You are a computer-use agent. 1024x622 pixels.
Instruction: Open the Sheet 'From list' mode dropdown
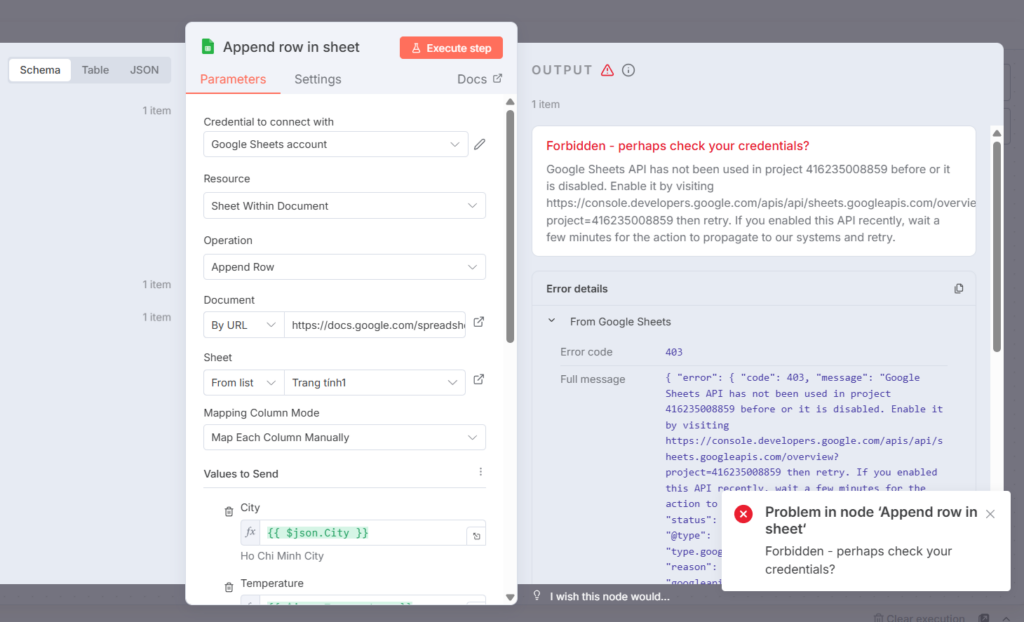pyautogui.click(x=244, y=383)
